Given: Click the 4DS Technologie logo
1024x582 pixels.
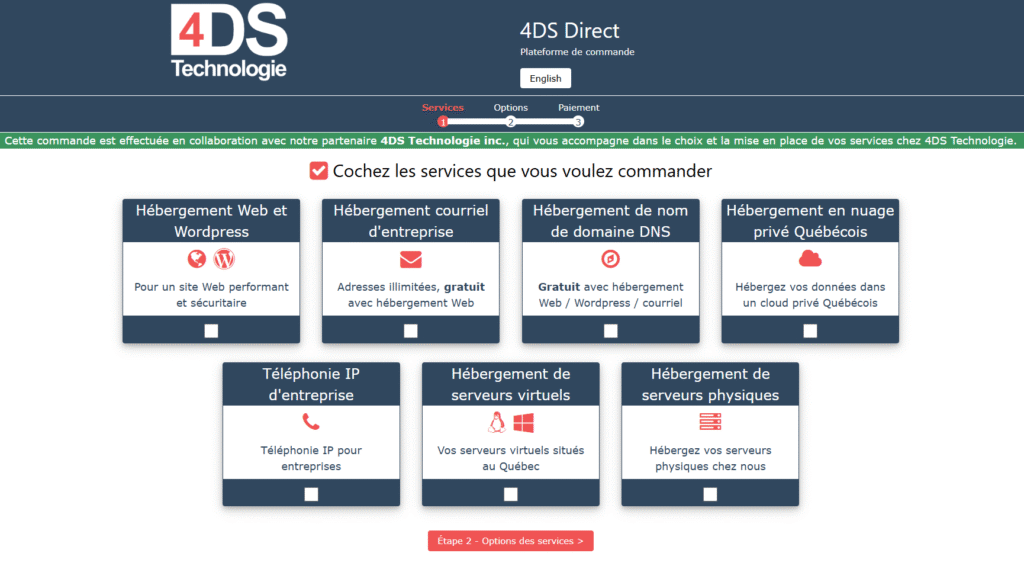Looking at the screenshot, I should tap(229, 42).
